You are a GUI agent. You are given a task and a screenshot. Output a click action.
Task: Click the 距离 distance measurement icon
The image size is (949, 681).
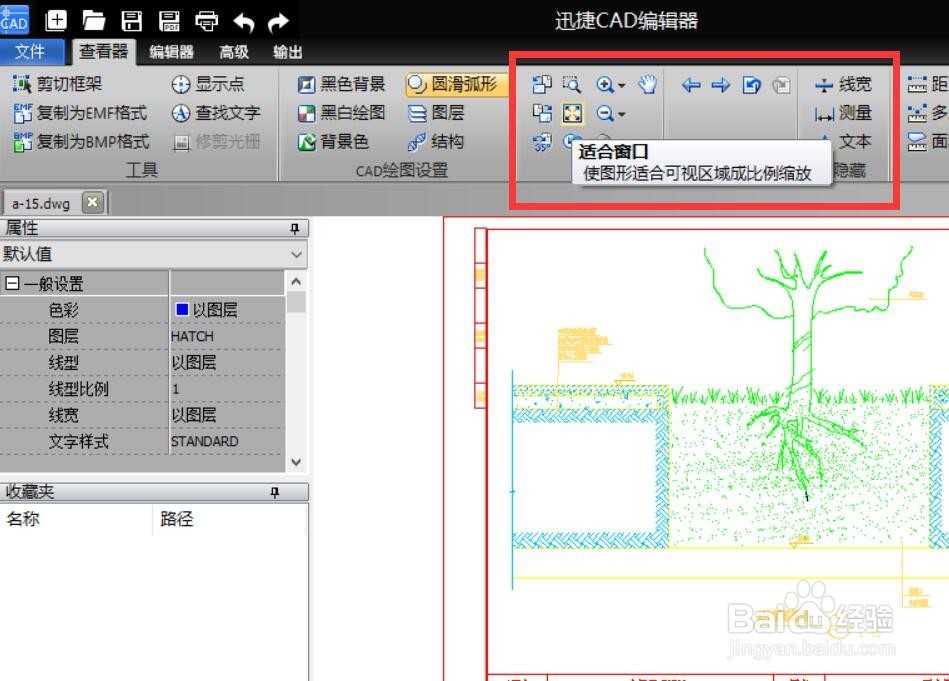coord(932,85)
